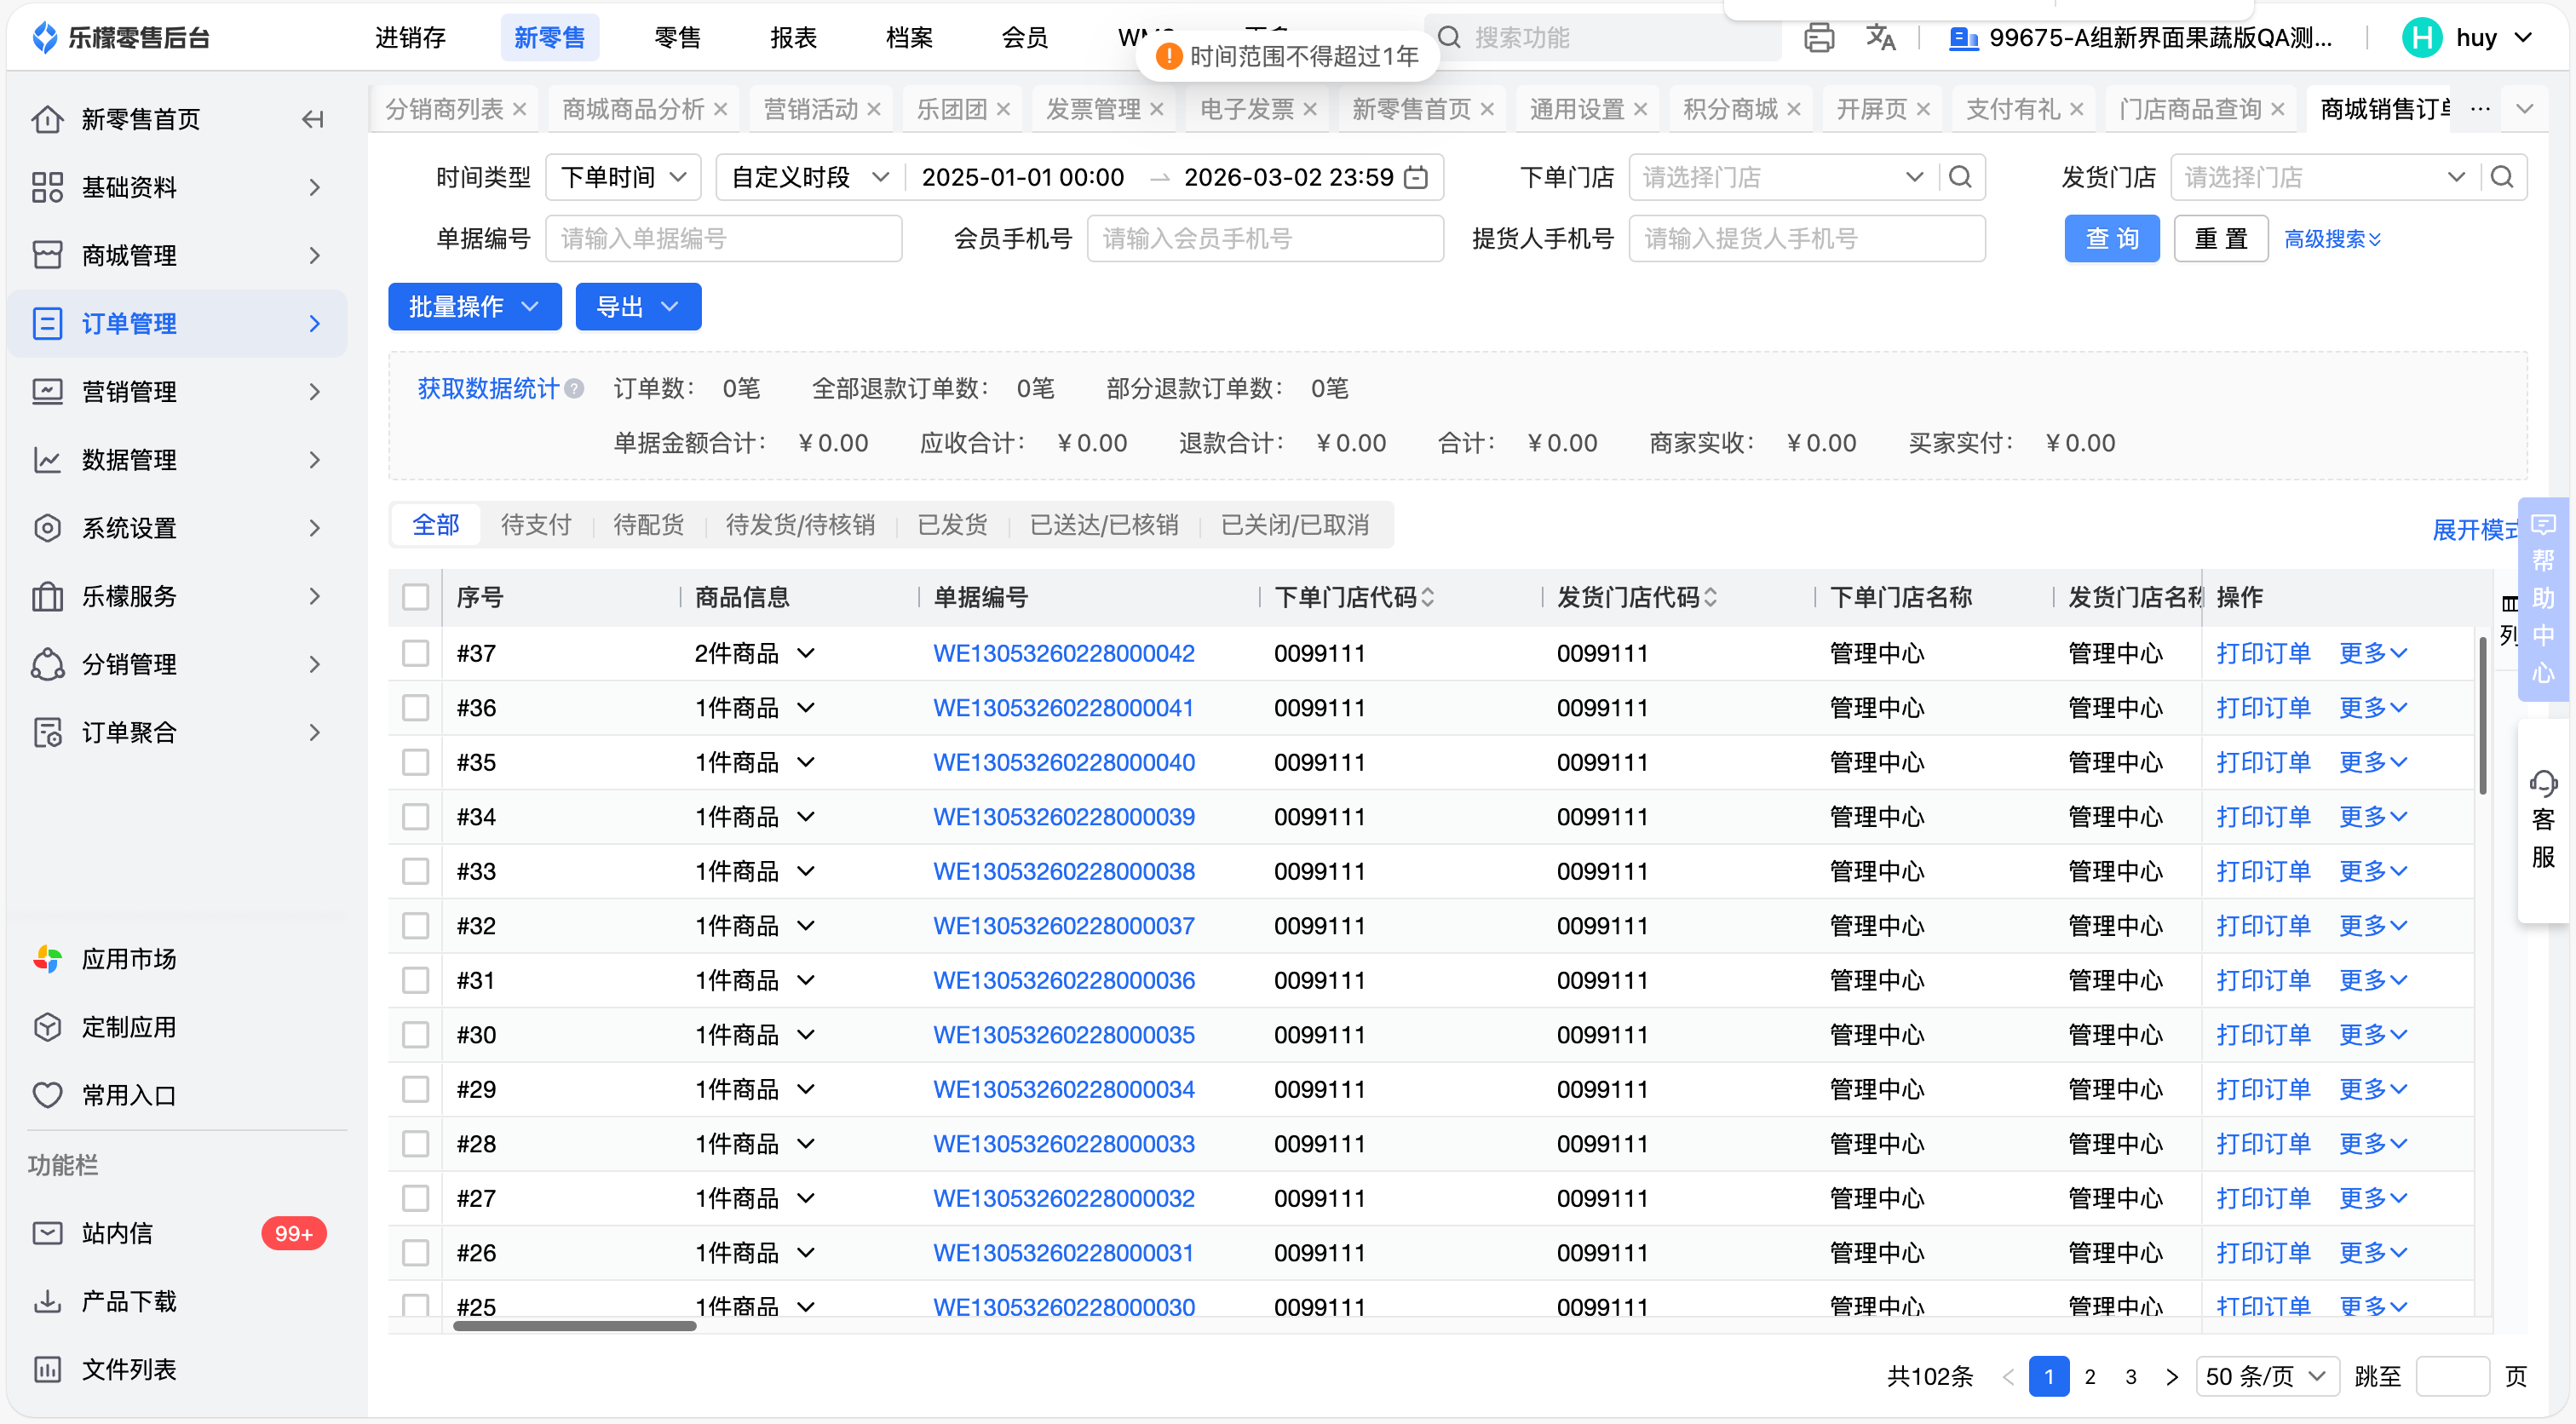The width and height of the screenshot is (2576, 1424).
Task: Click the 单据编号 input field
Action: click(x=723, y=239)
